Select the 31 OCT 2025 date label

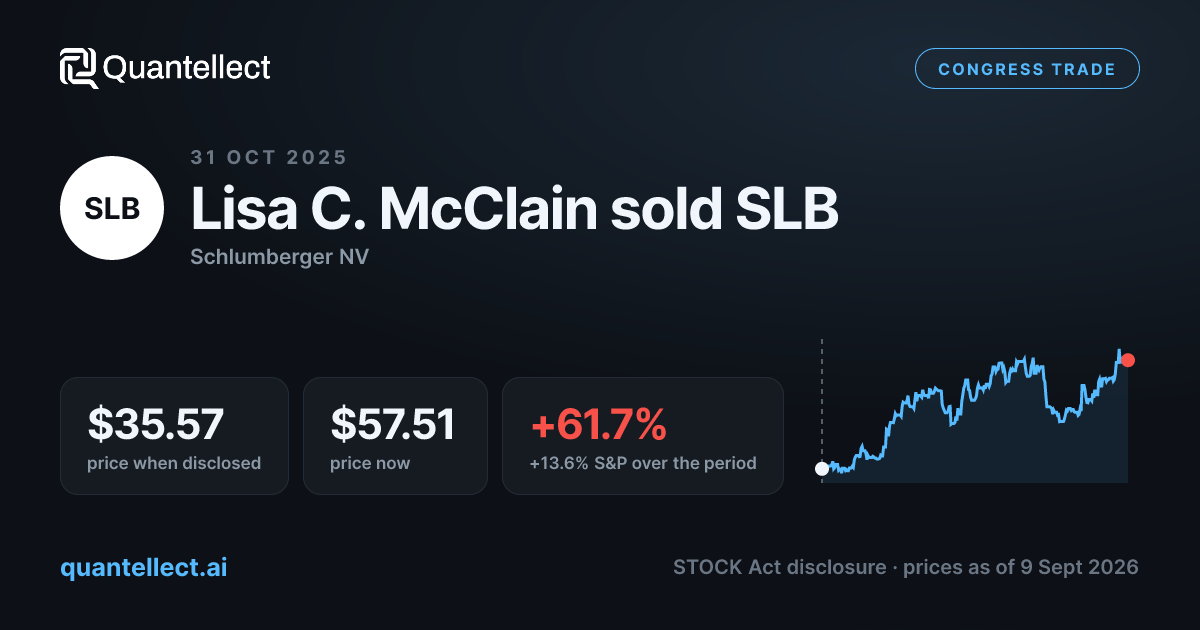tap(269, 157)
